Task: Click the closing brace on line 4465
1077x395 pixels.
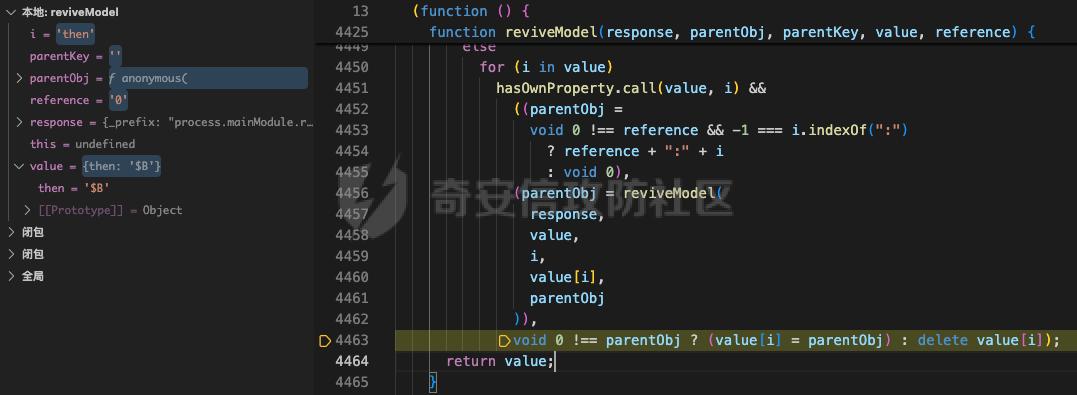Action: pyautogui.click(x=433, y=382)
